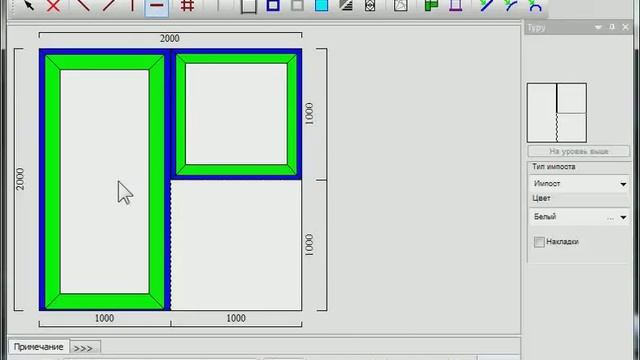This screenshot has height=360, width=640.
Task: Select the forward-slash diagonal line tool
Action: (x=109, y=5)
